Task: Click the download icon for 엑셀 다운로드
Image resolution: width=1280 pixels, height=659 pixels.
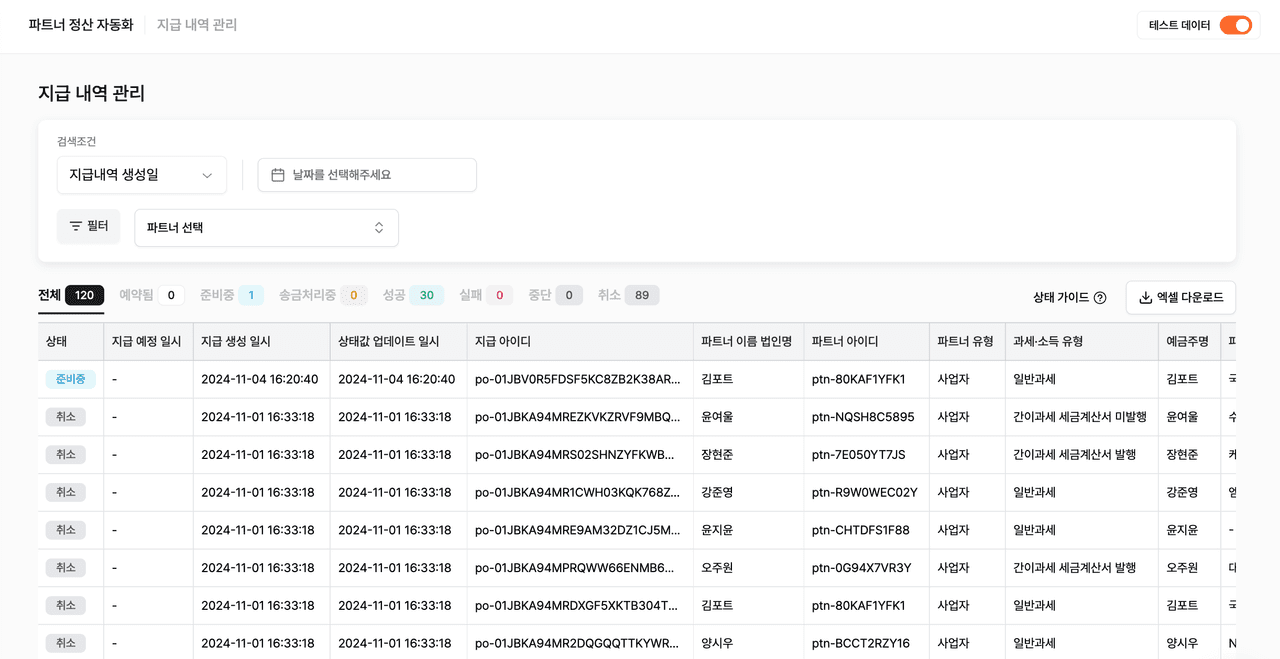Action: pos(1146,298)
